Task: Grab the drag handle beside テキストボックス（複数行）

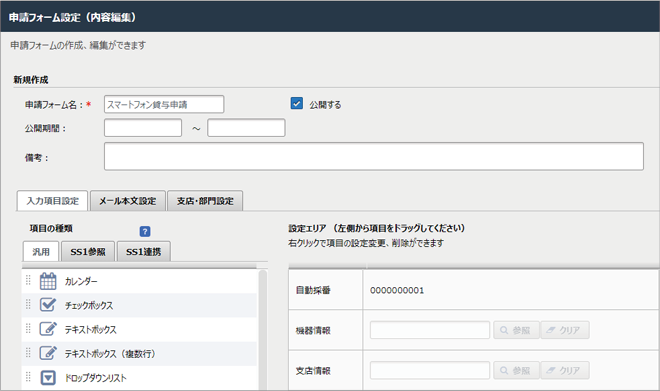Action: click(28, 352)
